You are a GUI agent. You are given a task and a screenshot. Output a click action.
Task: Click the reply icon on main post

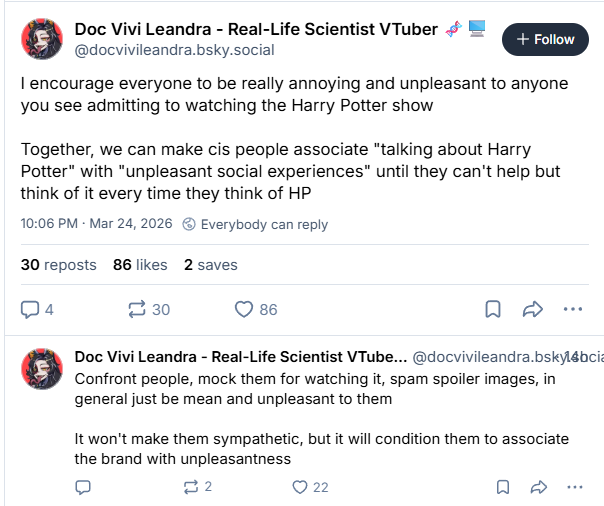click(x=30, y=310)
